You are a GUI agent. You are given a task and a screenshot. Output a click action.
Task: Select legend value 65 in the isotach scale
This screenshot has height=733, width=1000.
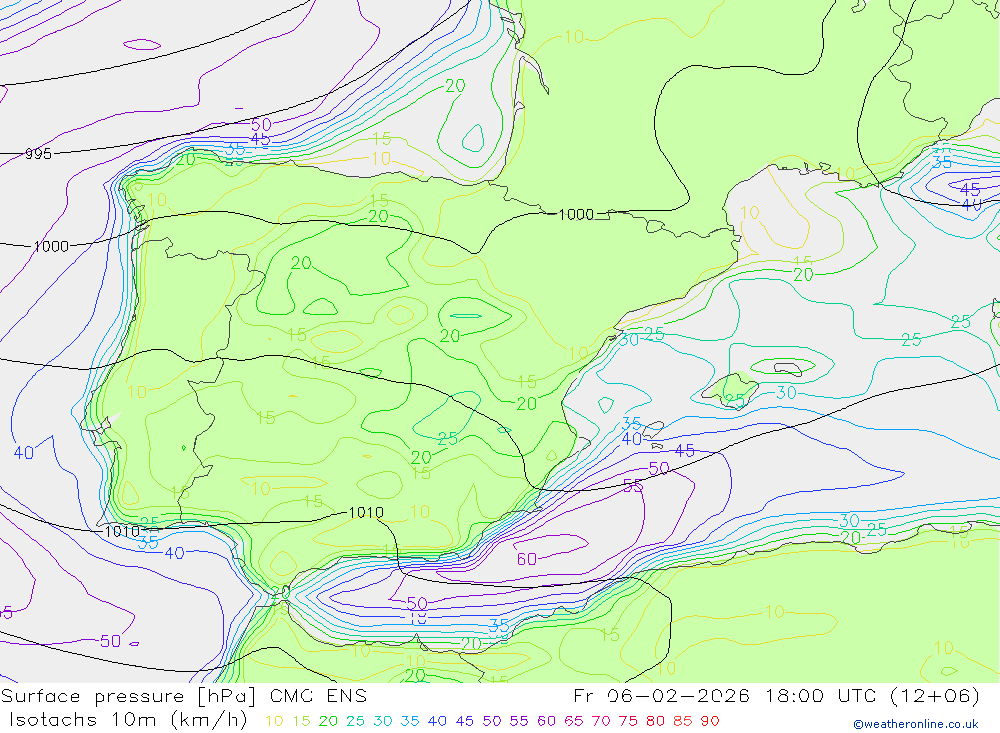tap(573, 721)
